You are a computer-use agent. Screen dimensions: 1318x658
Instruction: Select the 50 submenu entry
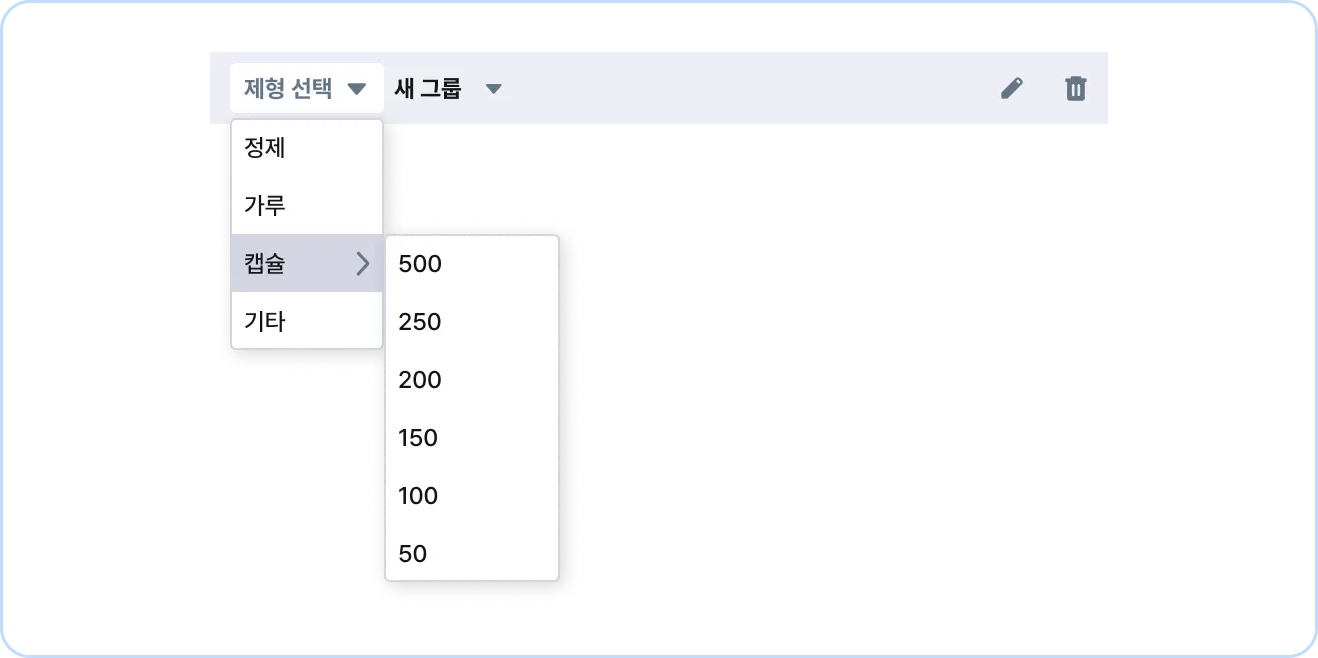472,553
